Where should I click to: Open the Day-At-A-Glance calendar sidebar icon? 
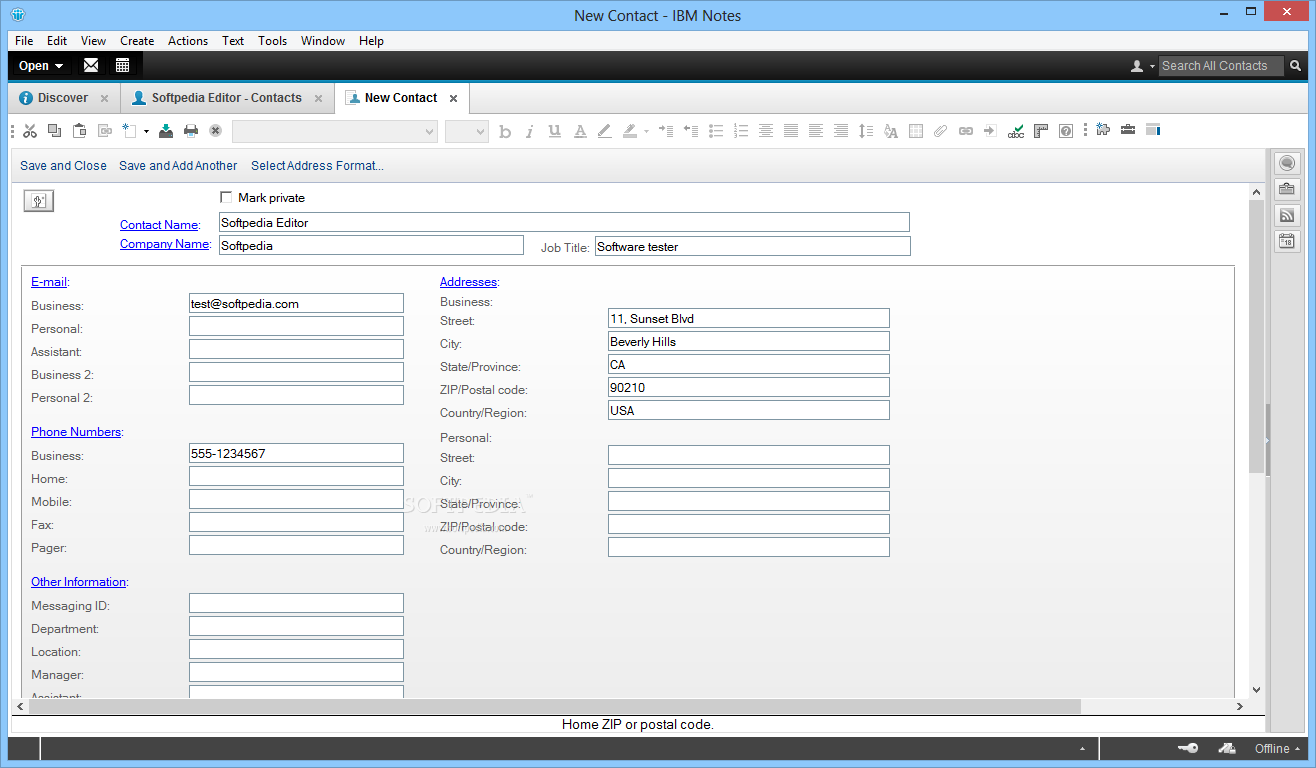pyautogui.click(x=1287, y=241)
